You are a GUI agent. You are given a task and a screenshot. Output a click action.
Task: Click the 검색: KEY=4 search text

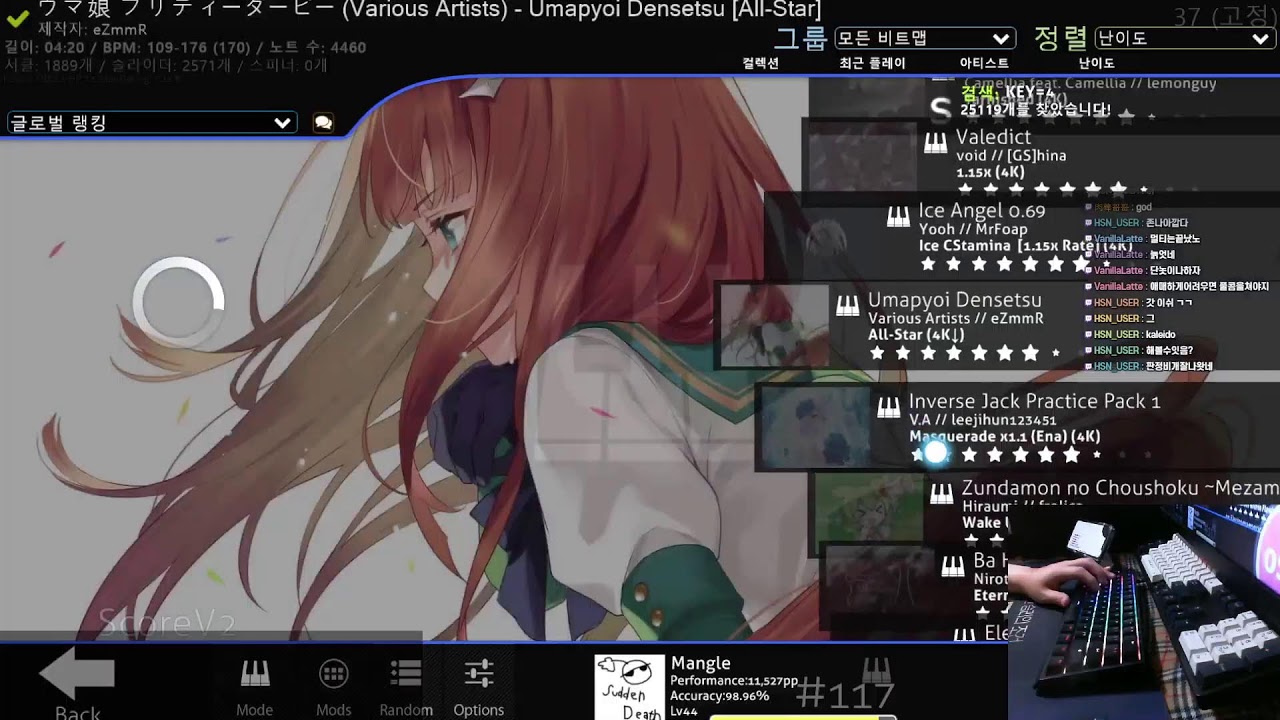pos(1008,93)
